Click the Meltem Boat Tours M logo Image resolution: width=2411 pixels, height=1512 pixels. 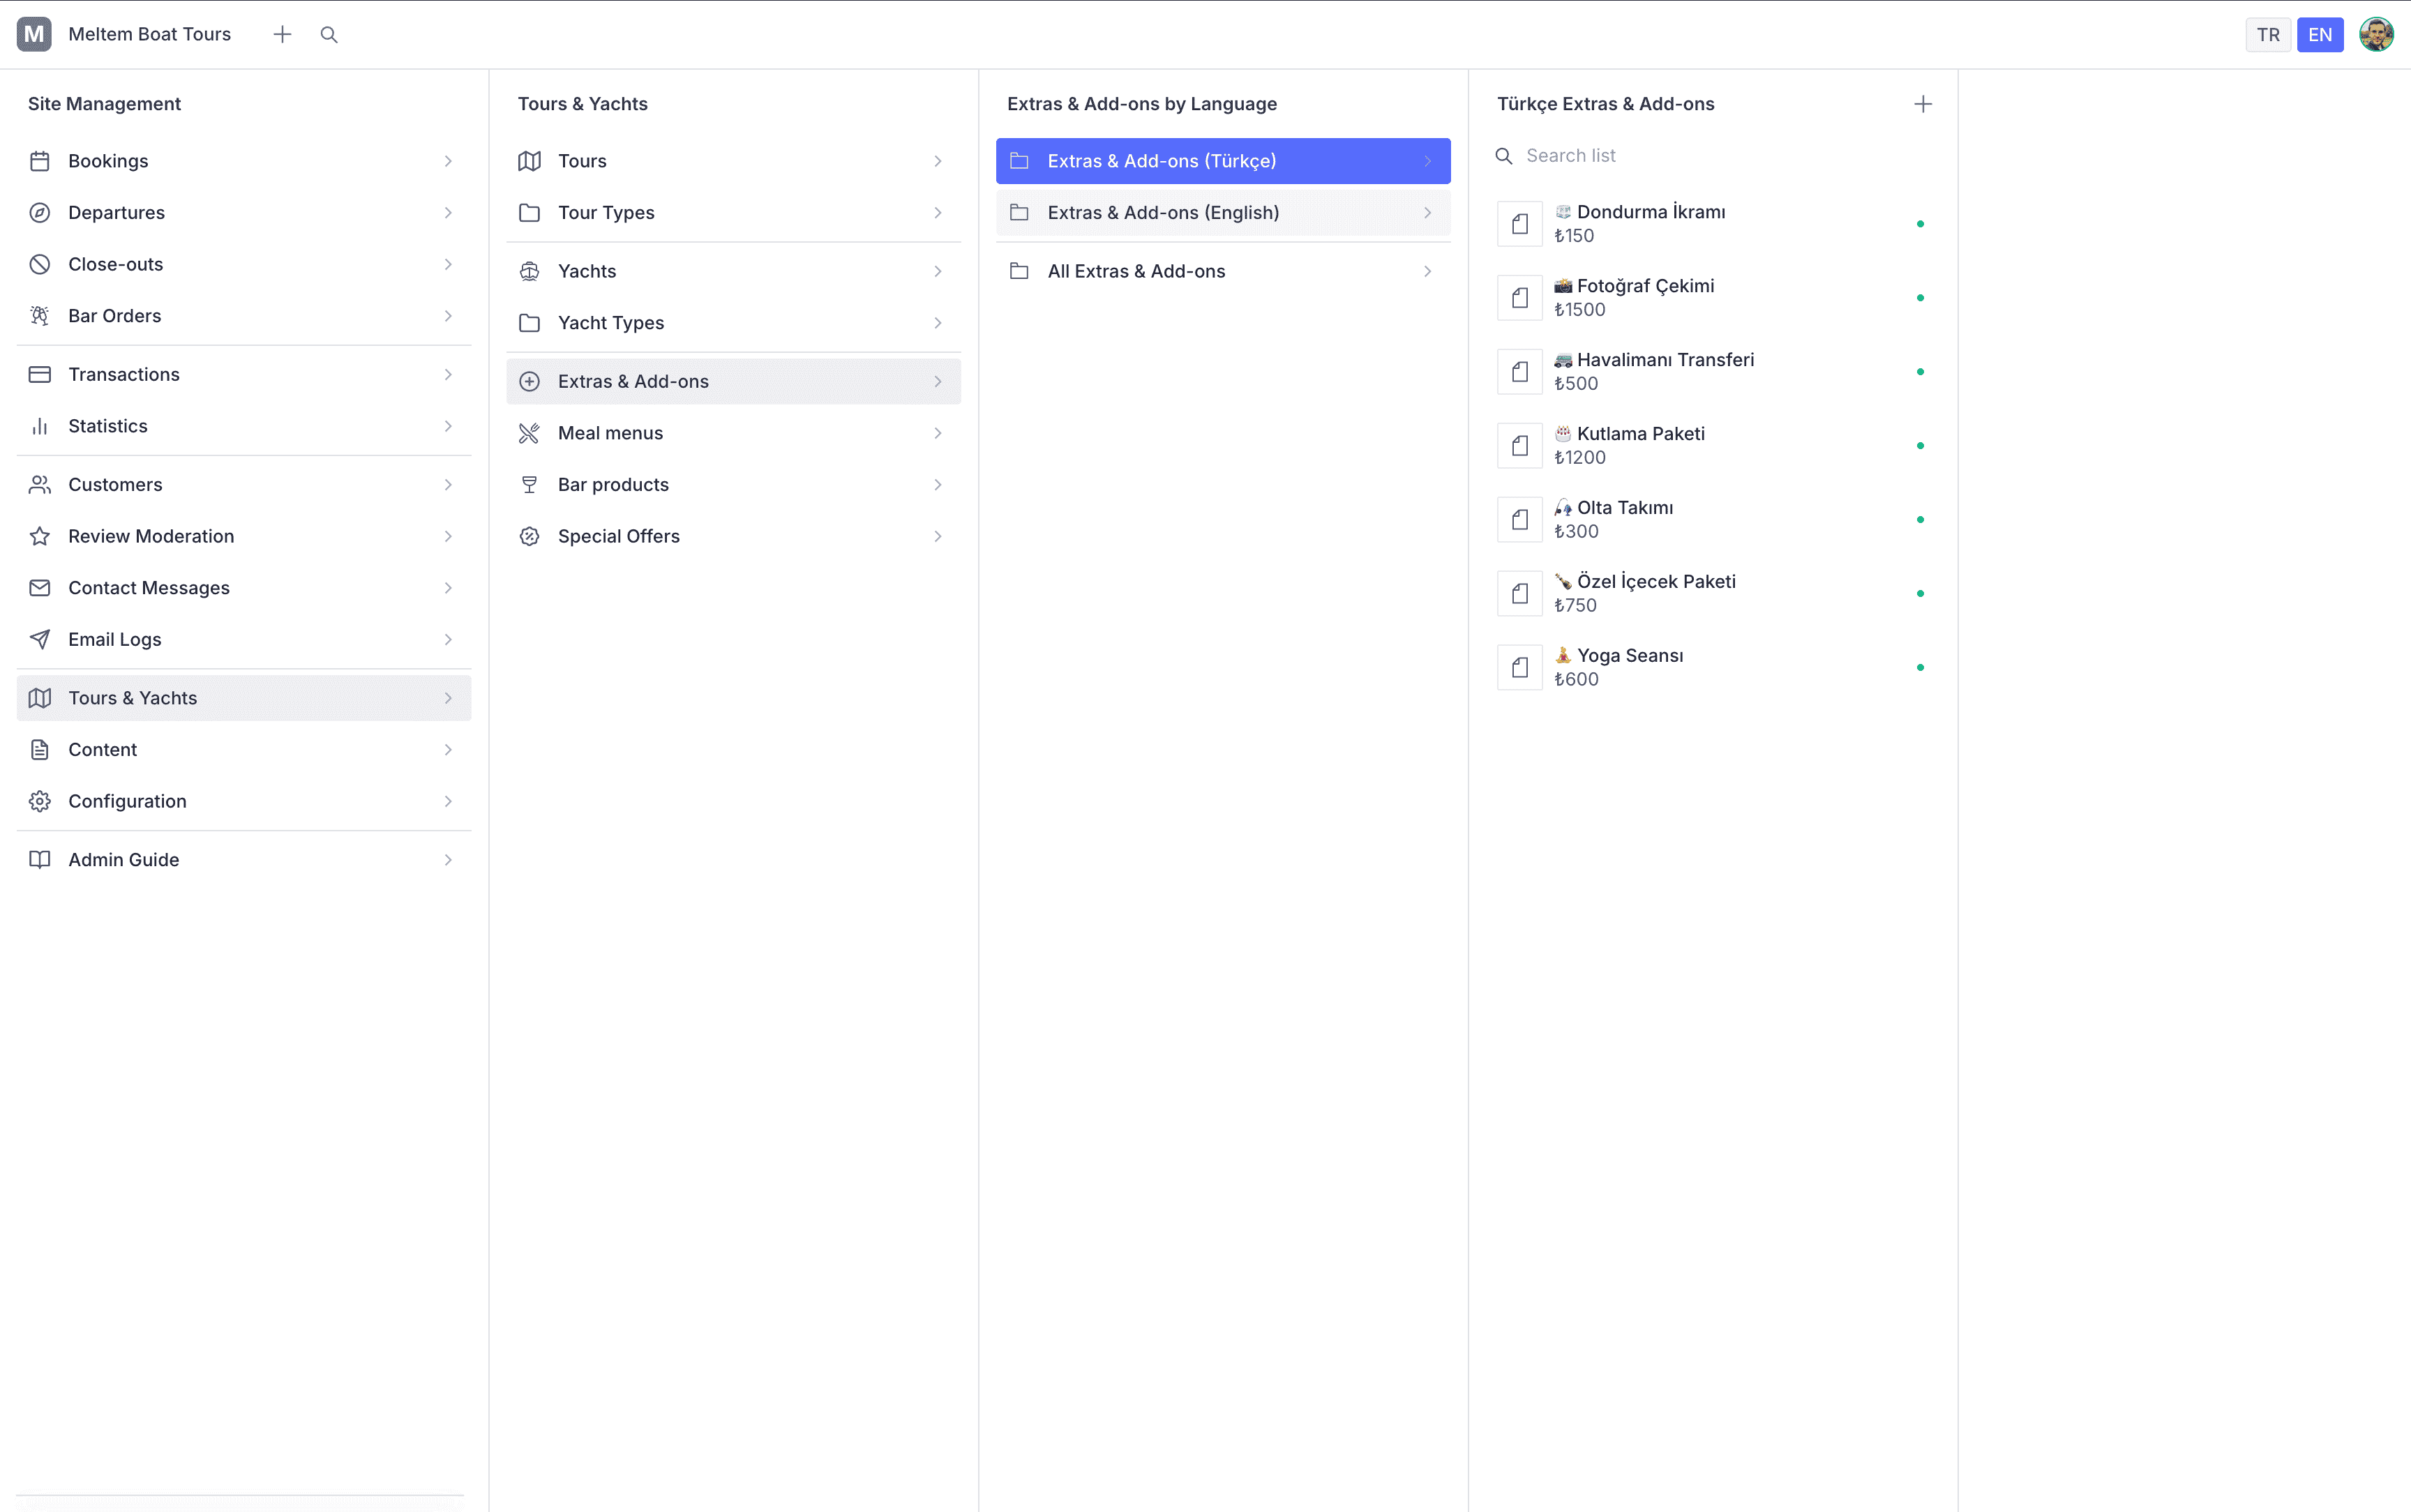34,34
